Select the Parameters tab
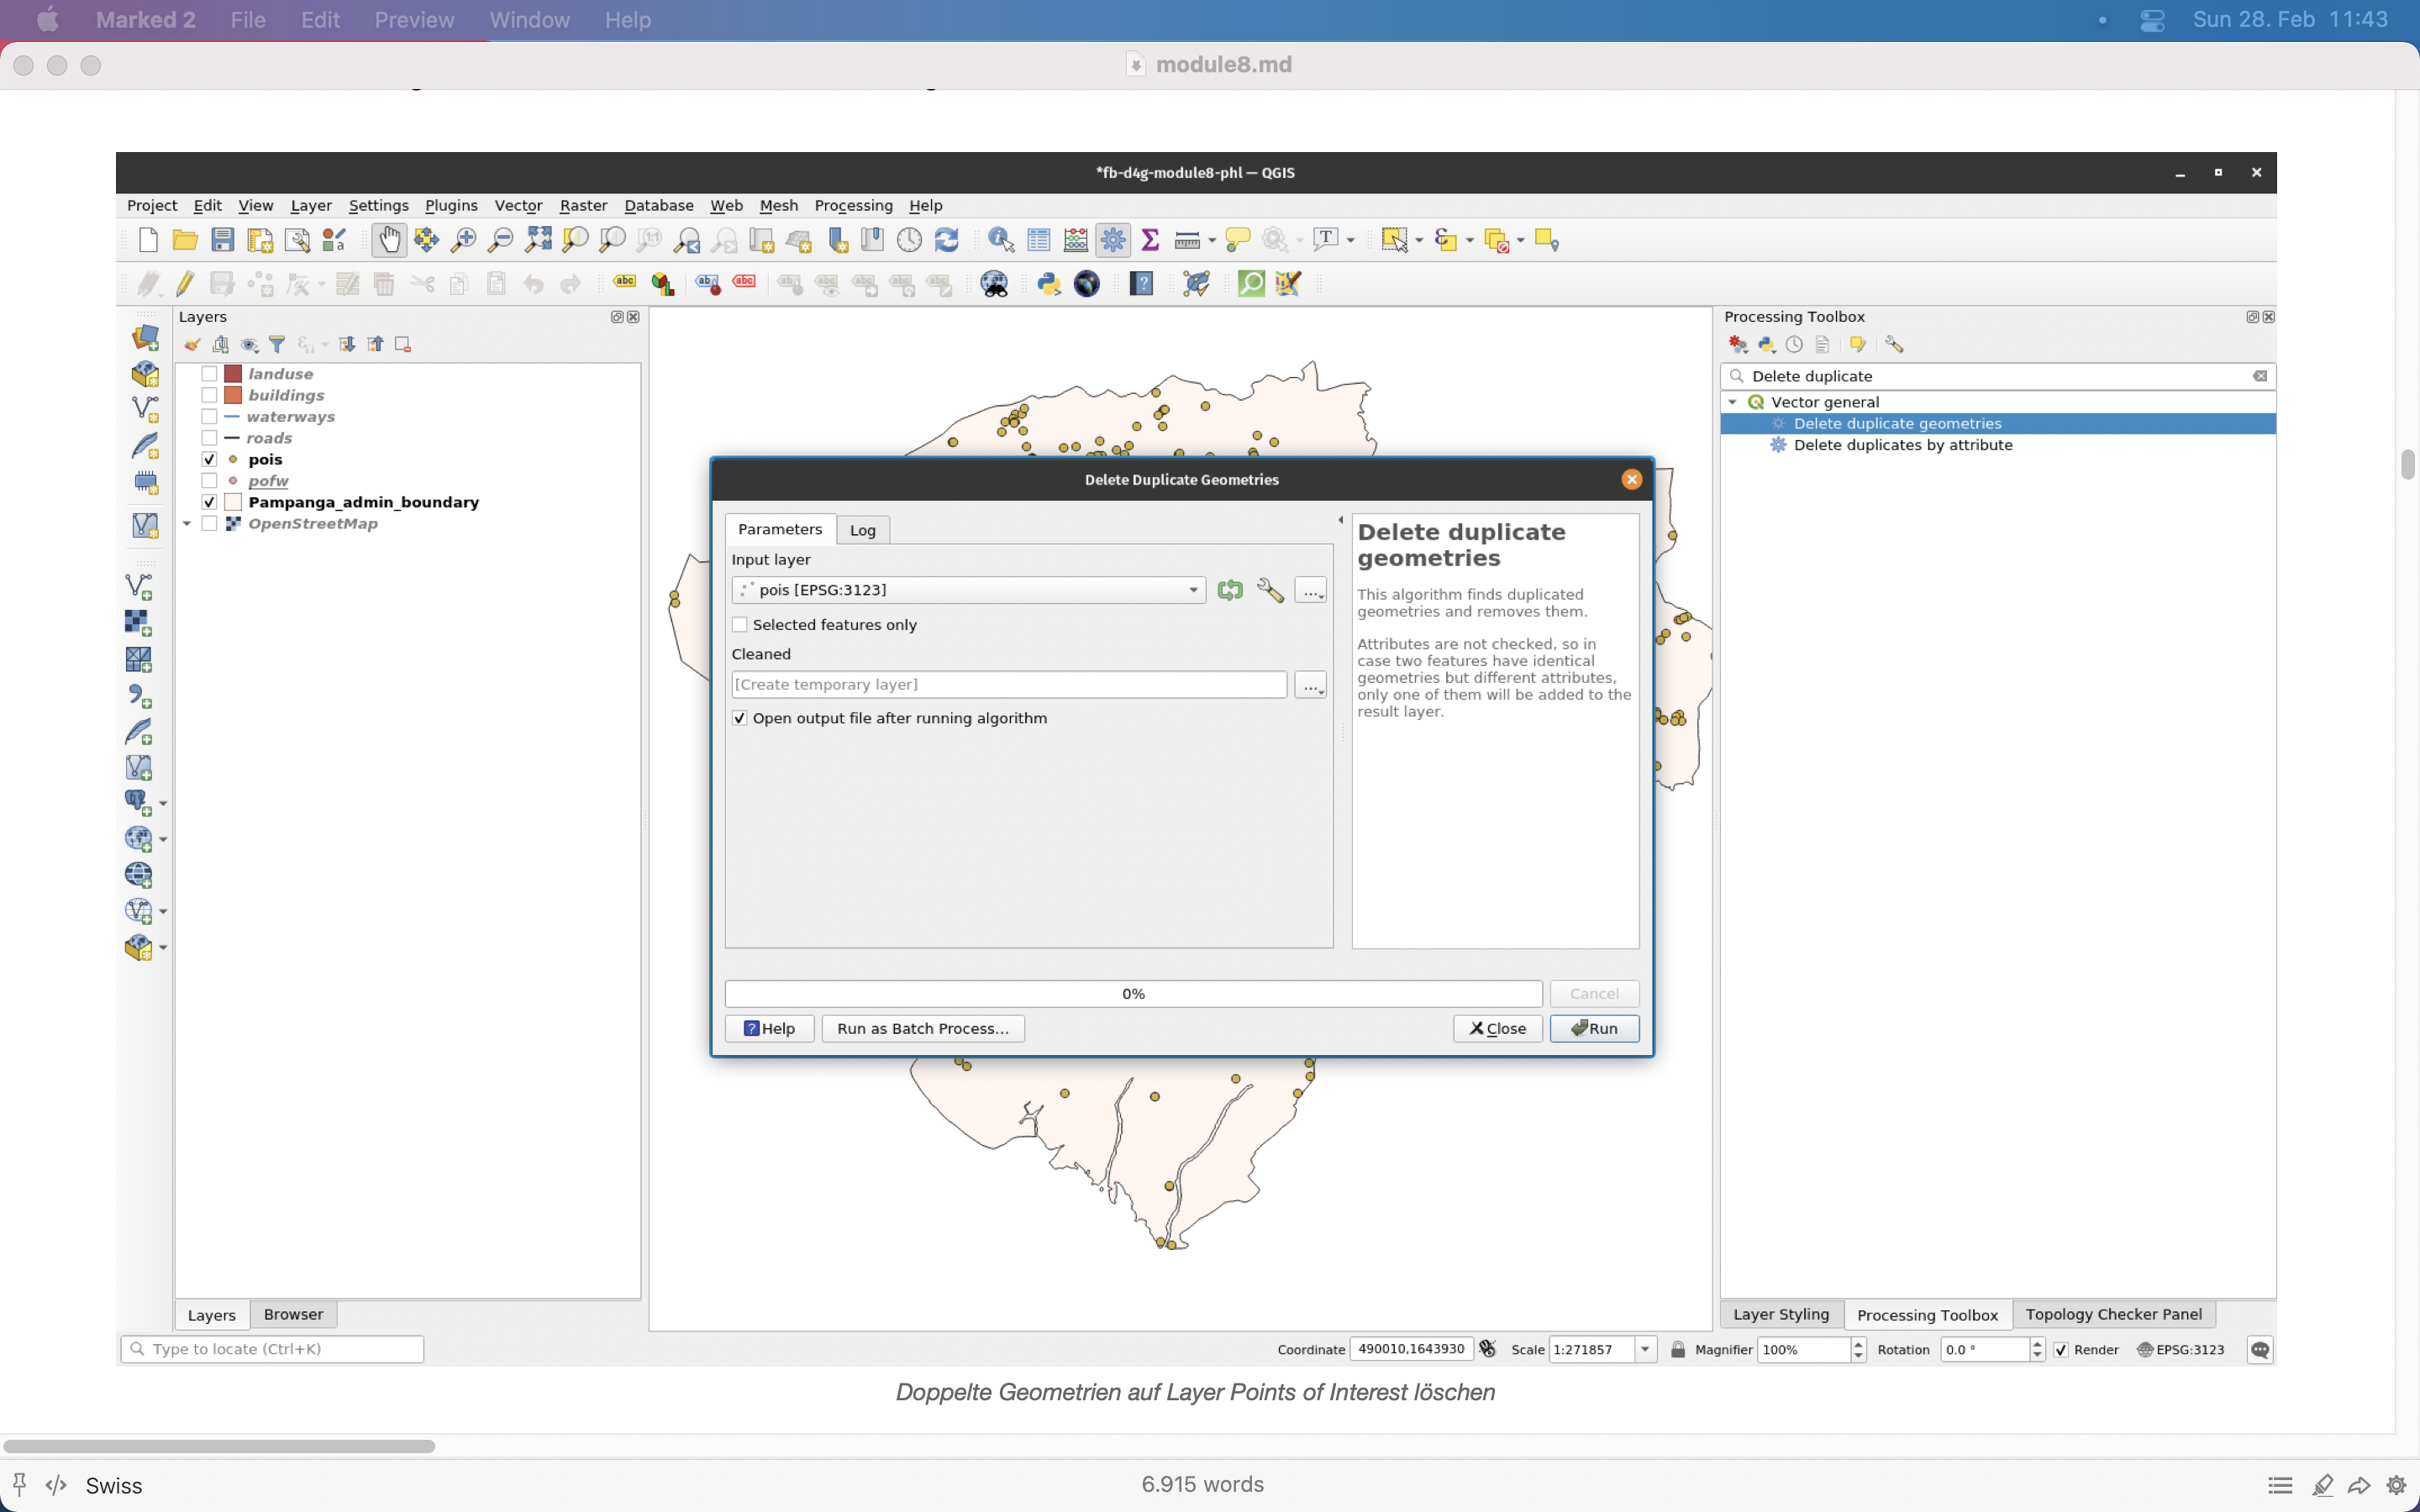 click(x=779, y=528)
